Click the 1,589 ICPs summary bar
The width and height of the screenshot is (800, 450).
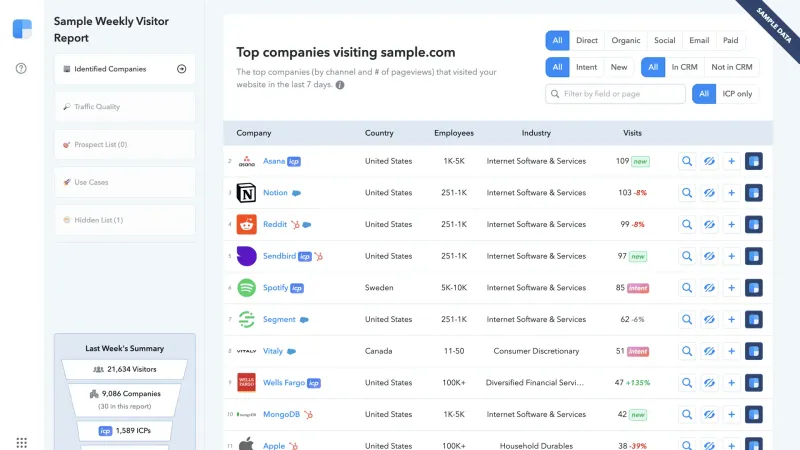(x=124, y=431)
